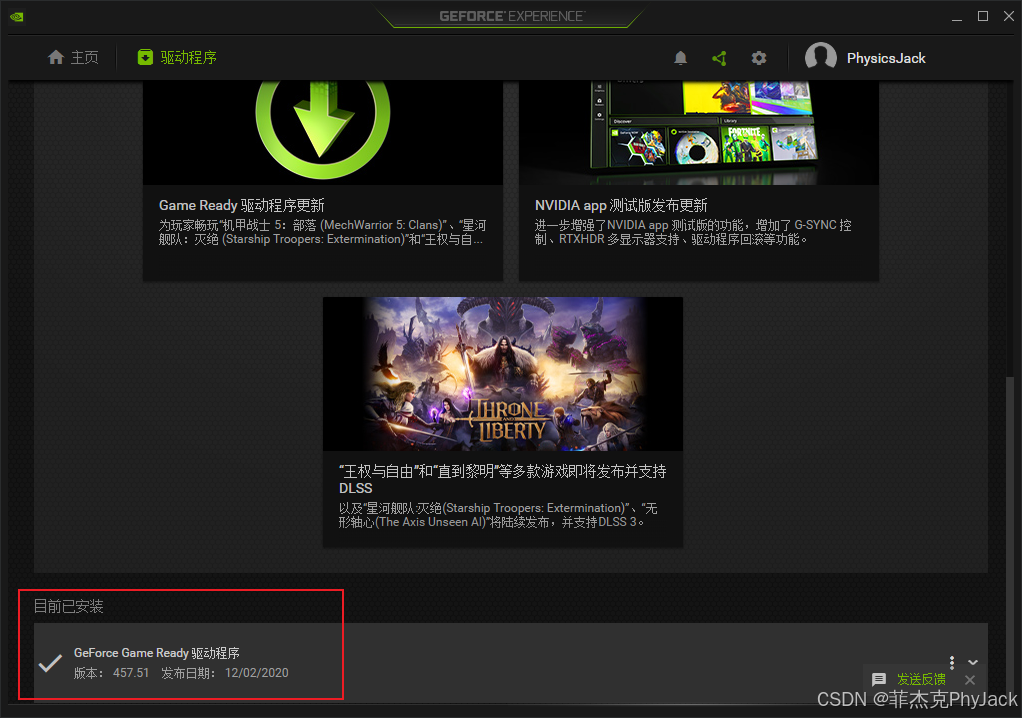
Task: Open the three-dot menu for installed driver
Action: tap(952, 663)
